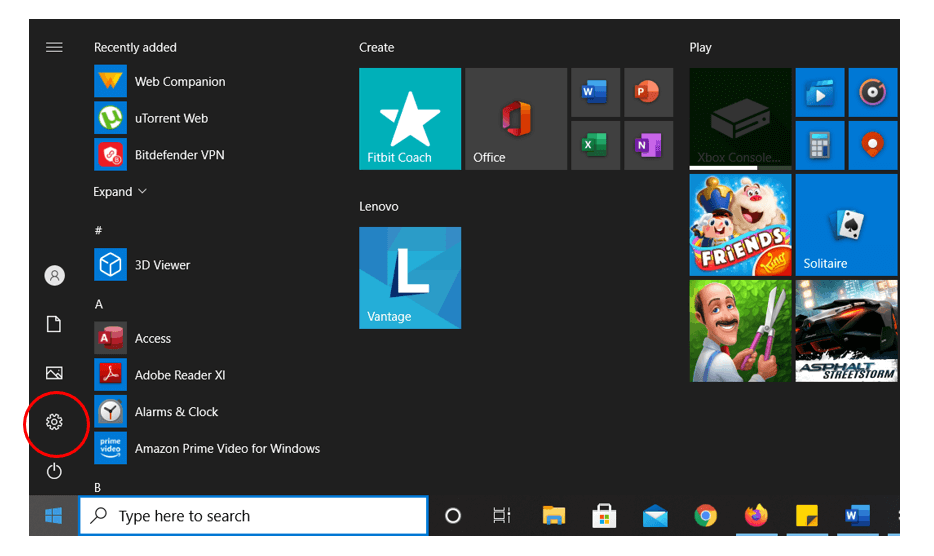The image size is (934, 556).
Task: Open the Documents sidebar icon
Action: [54, 324]
